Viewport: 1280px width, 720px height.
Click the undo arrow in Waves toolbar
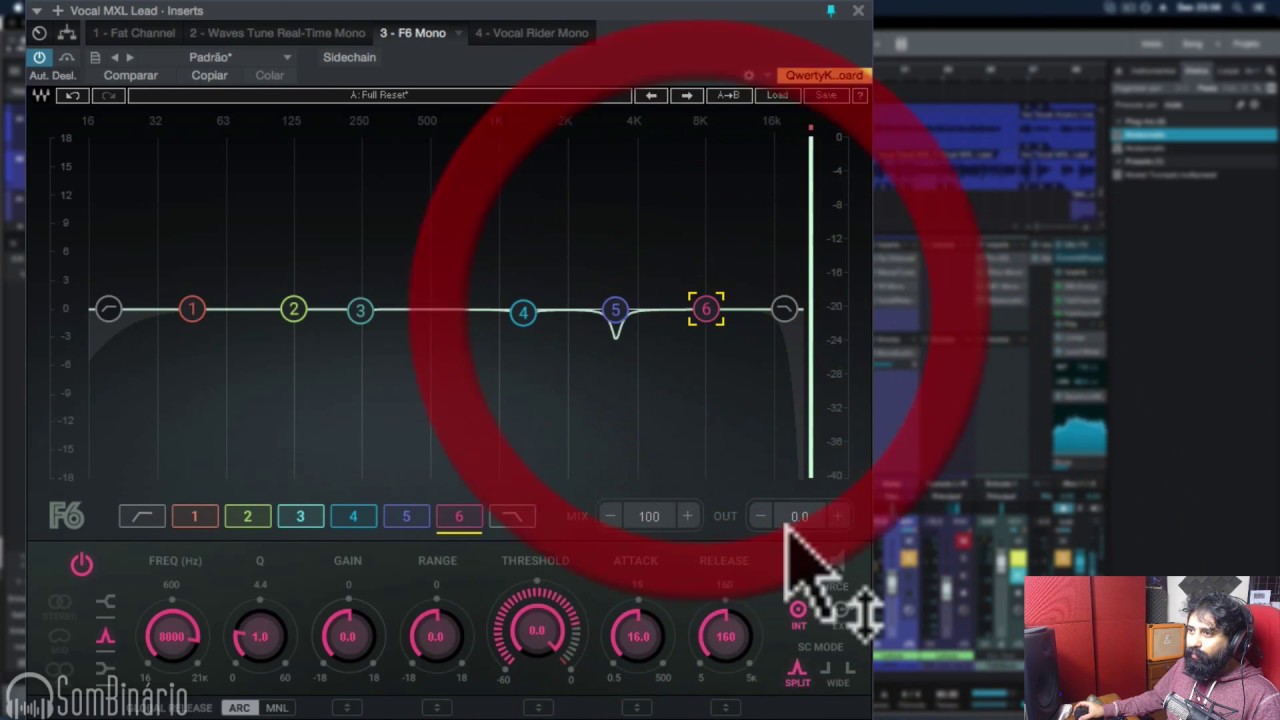(x=72, y=95)
